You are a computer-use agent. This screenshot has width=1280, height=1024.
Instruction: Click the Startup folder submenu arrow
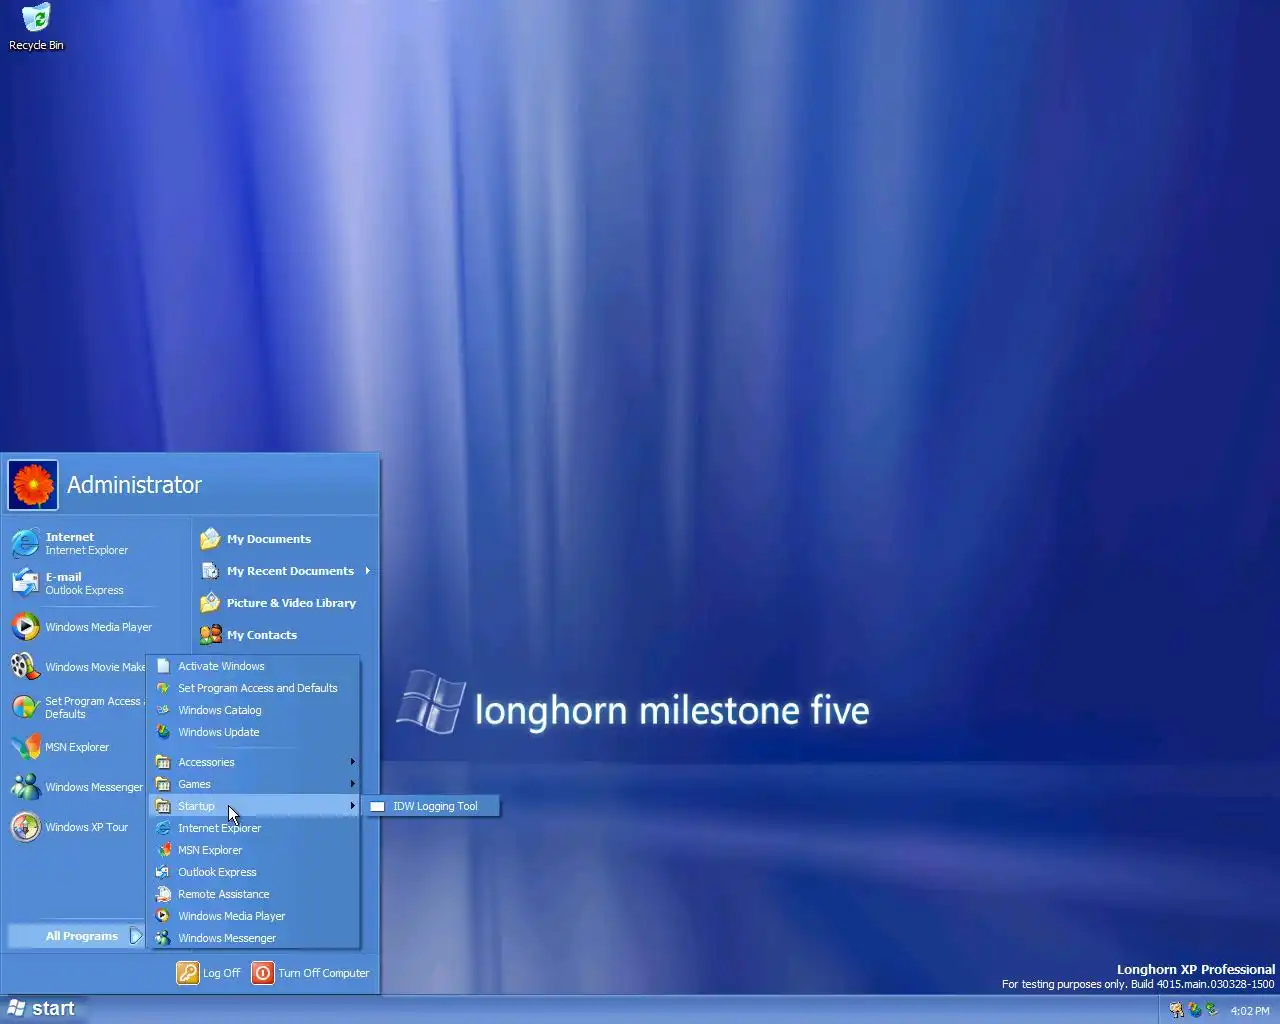point(352,806)
